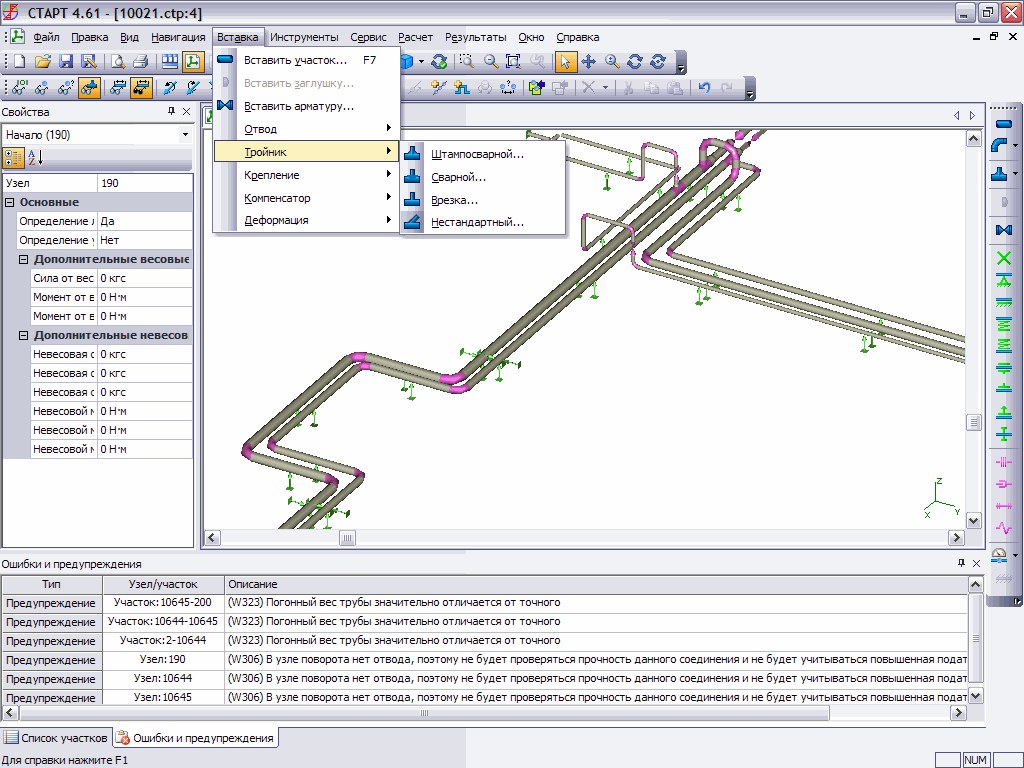Open the Начало (190) dropdown

point(185,134)
